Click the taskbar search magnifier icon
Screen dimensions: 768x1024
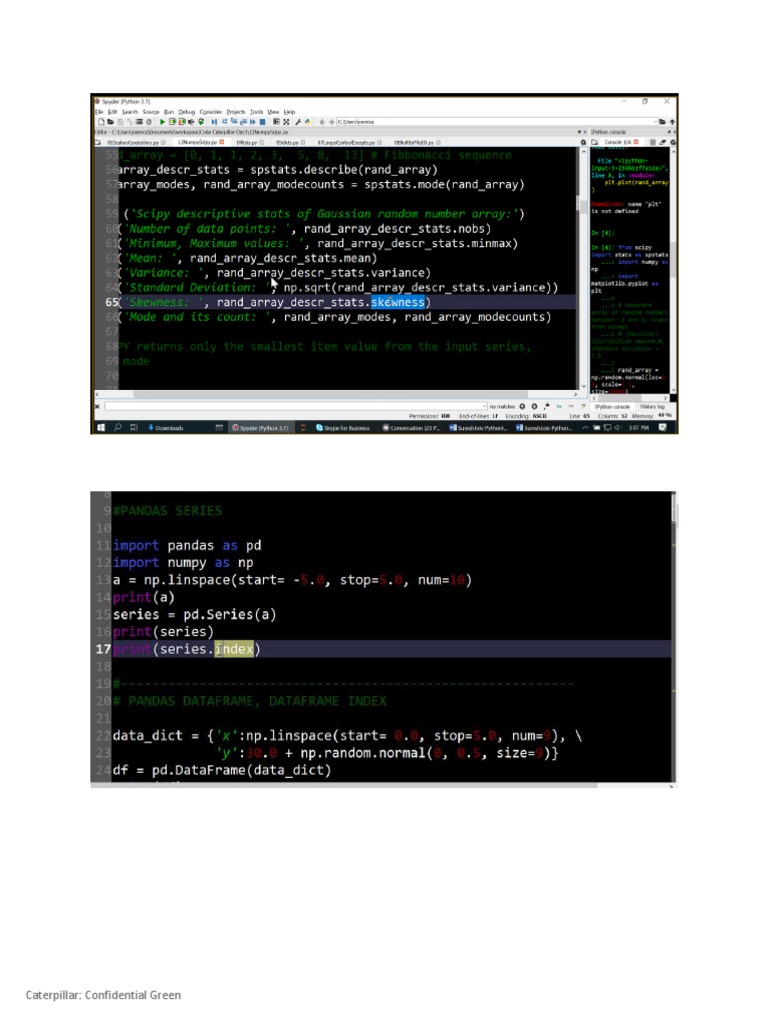(x=118, y=428)
